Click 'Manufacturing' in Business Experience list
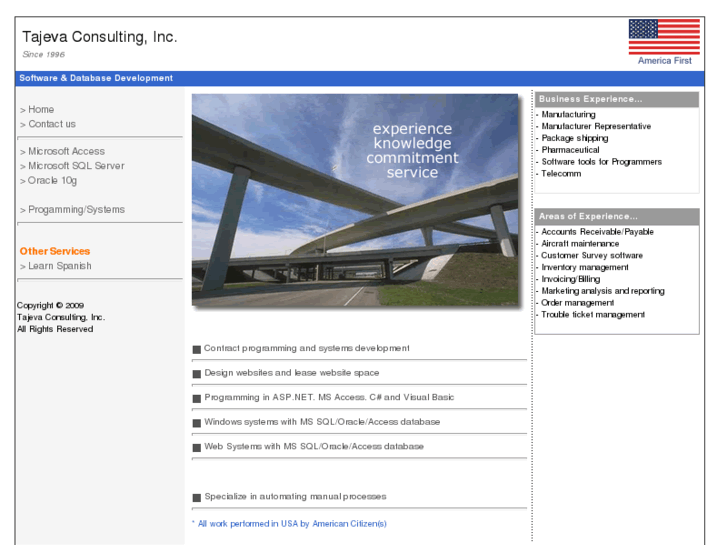Image resolution: width=727 pixels, height=545 pixels. 568,115
